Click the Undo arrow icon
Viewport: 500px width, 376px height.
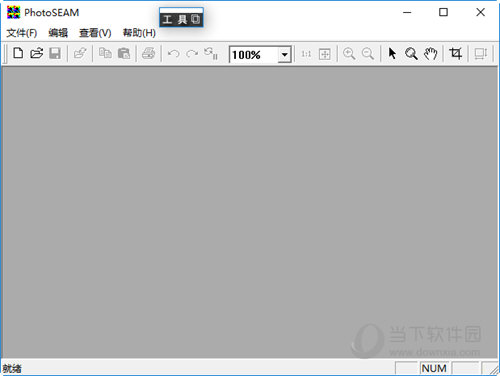tap(173, 53)
